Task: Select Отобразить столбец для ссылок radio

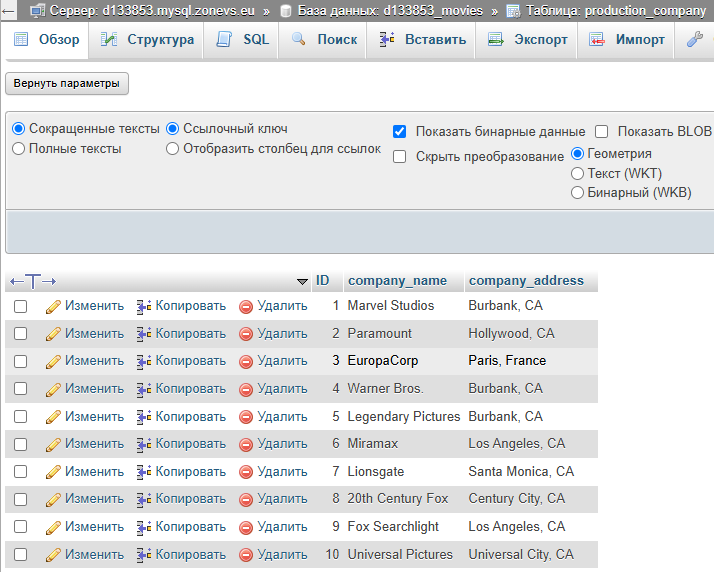Action: click(172, 149)
